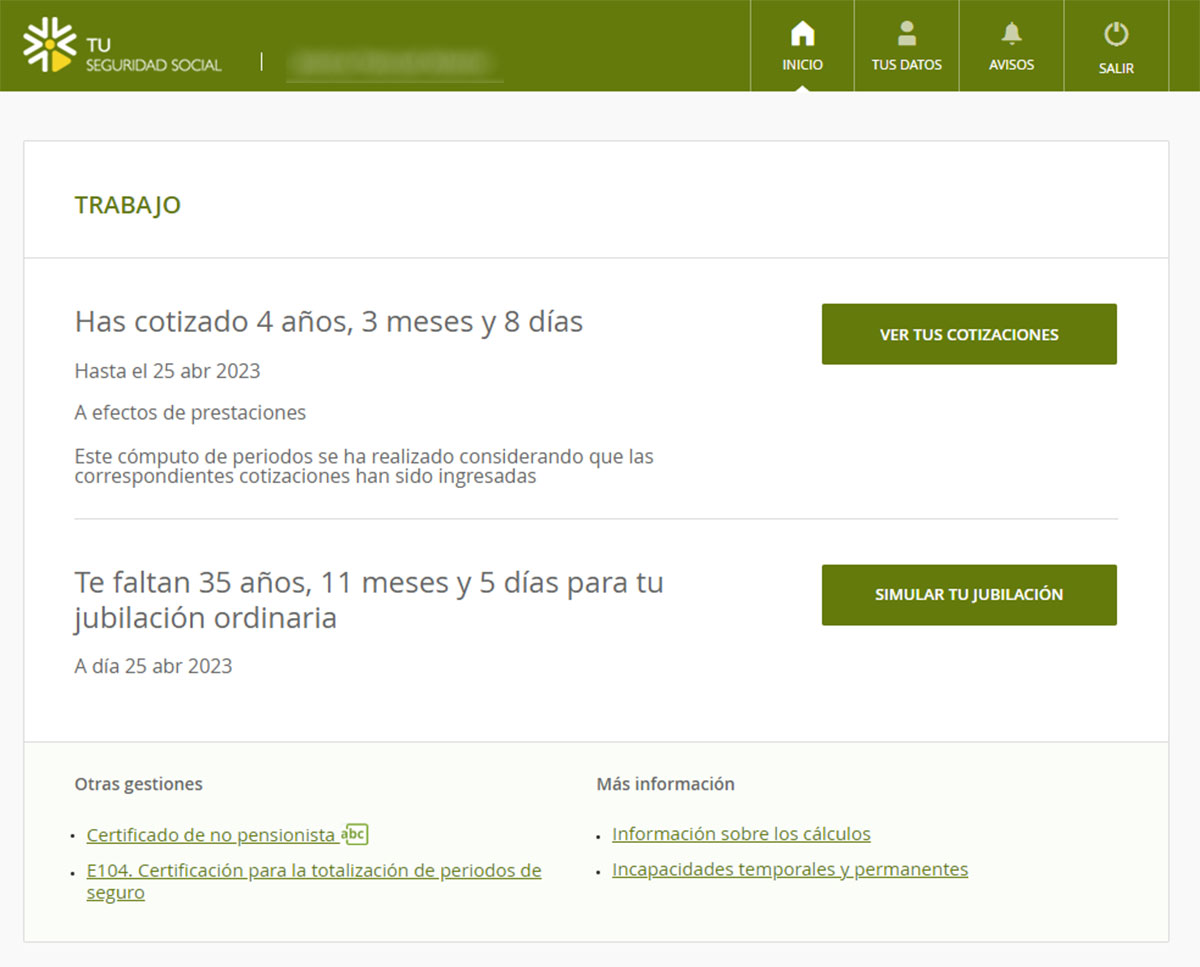Click the person icon above TUS DATOS

coord(906,33)
